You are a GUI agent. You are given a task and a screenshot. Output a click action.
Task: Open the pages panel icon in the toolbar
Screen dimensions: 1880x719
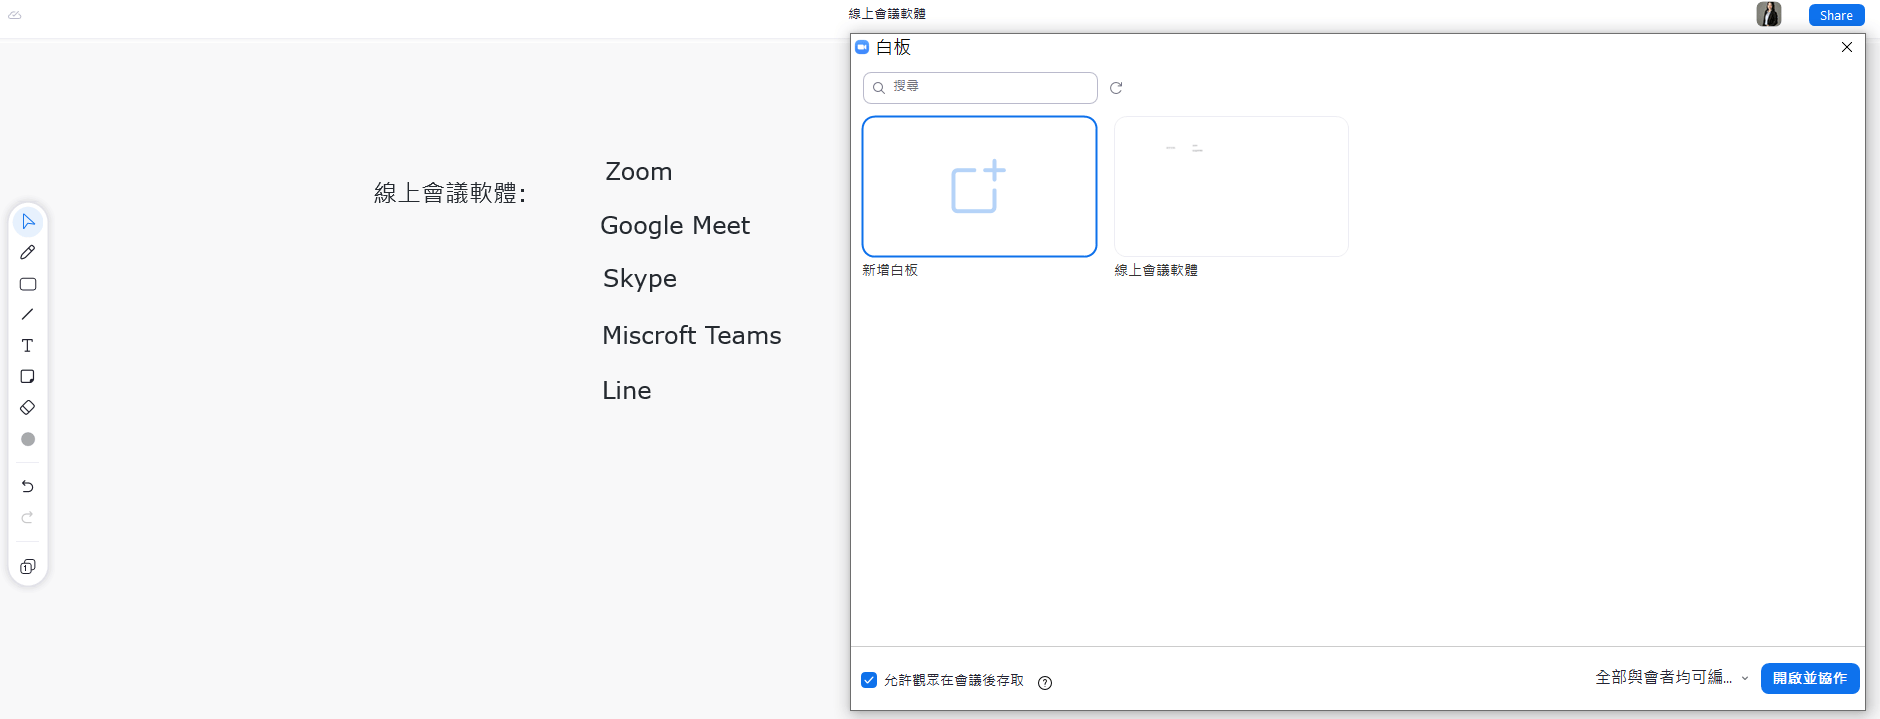point(28,567)
